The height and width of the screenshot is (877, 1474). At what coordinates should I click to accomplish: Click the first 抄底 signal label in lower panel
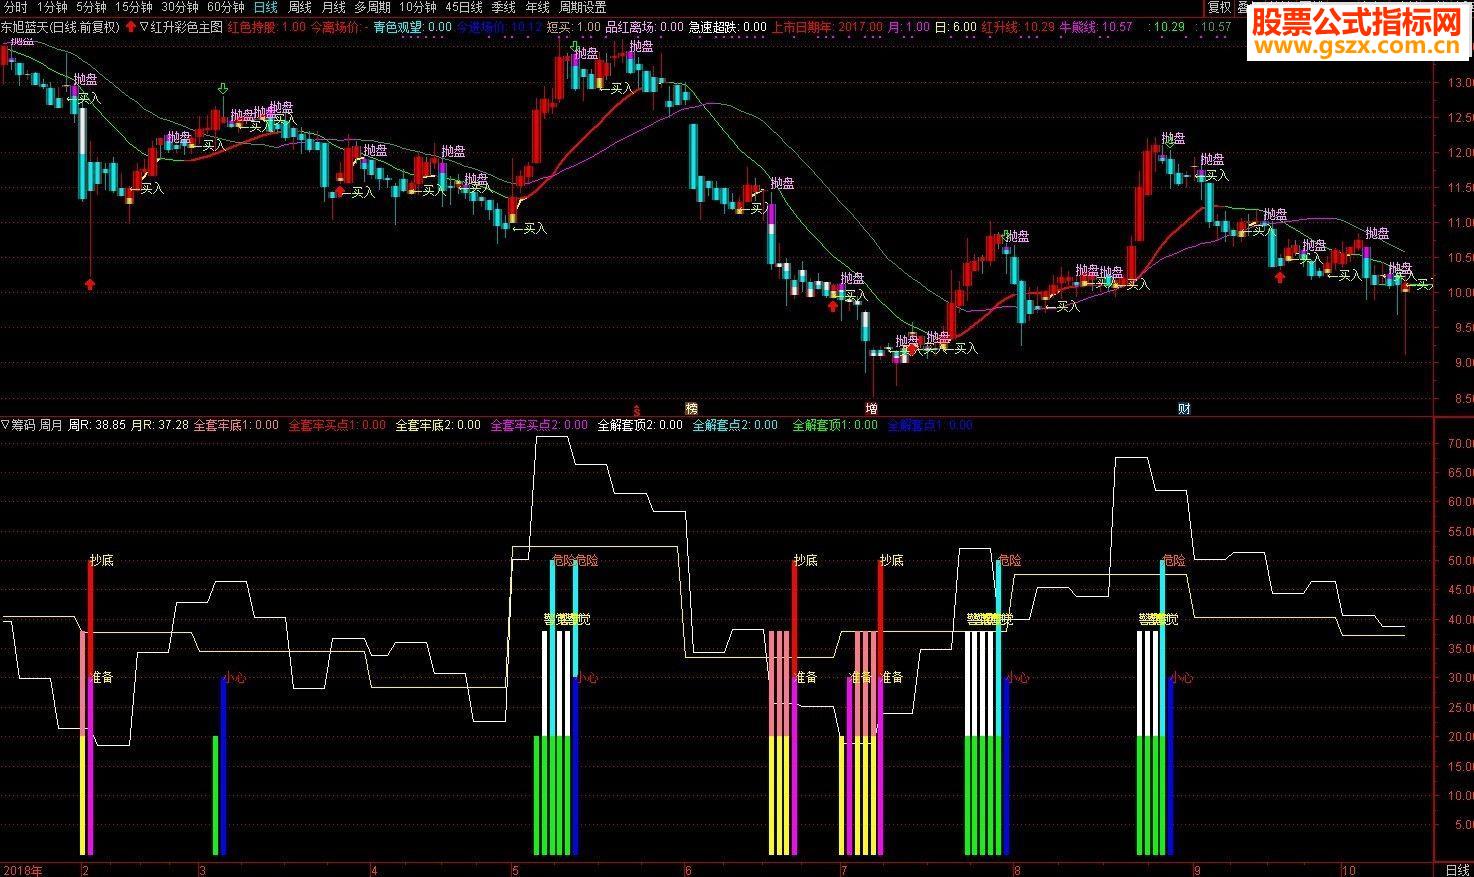click(x=102, y=560)
